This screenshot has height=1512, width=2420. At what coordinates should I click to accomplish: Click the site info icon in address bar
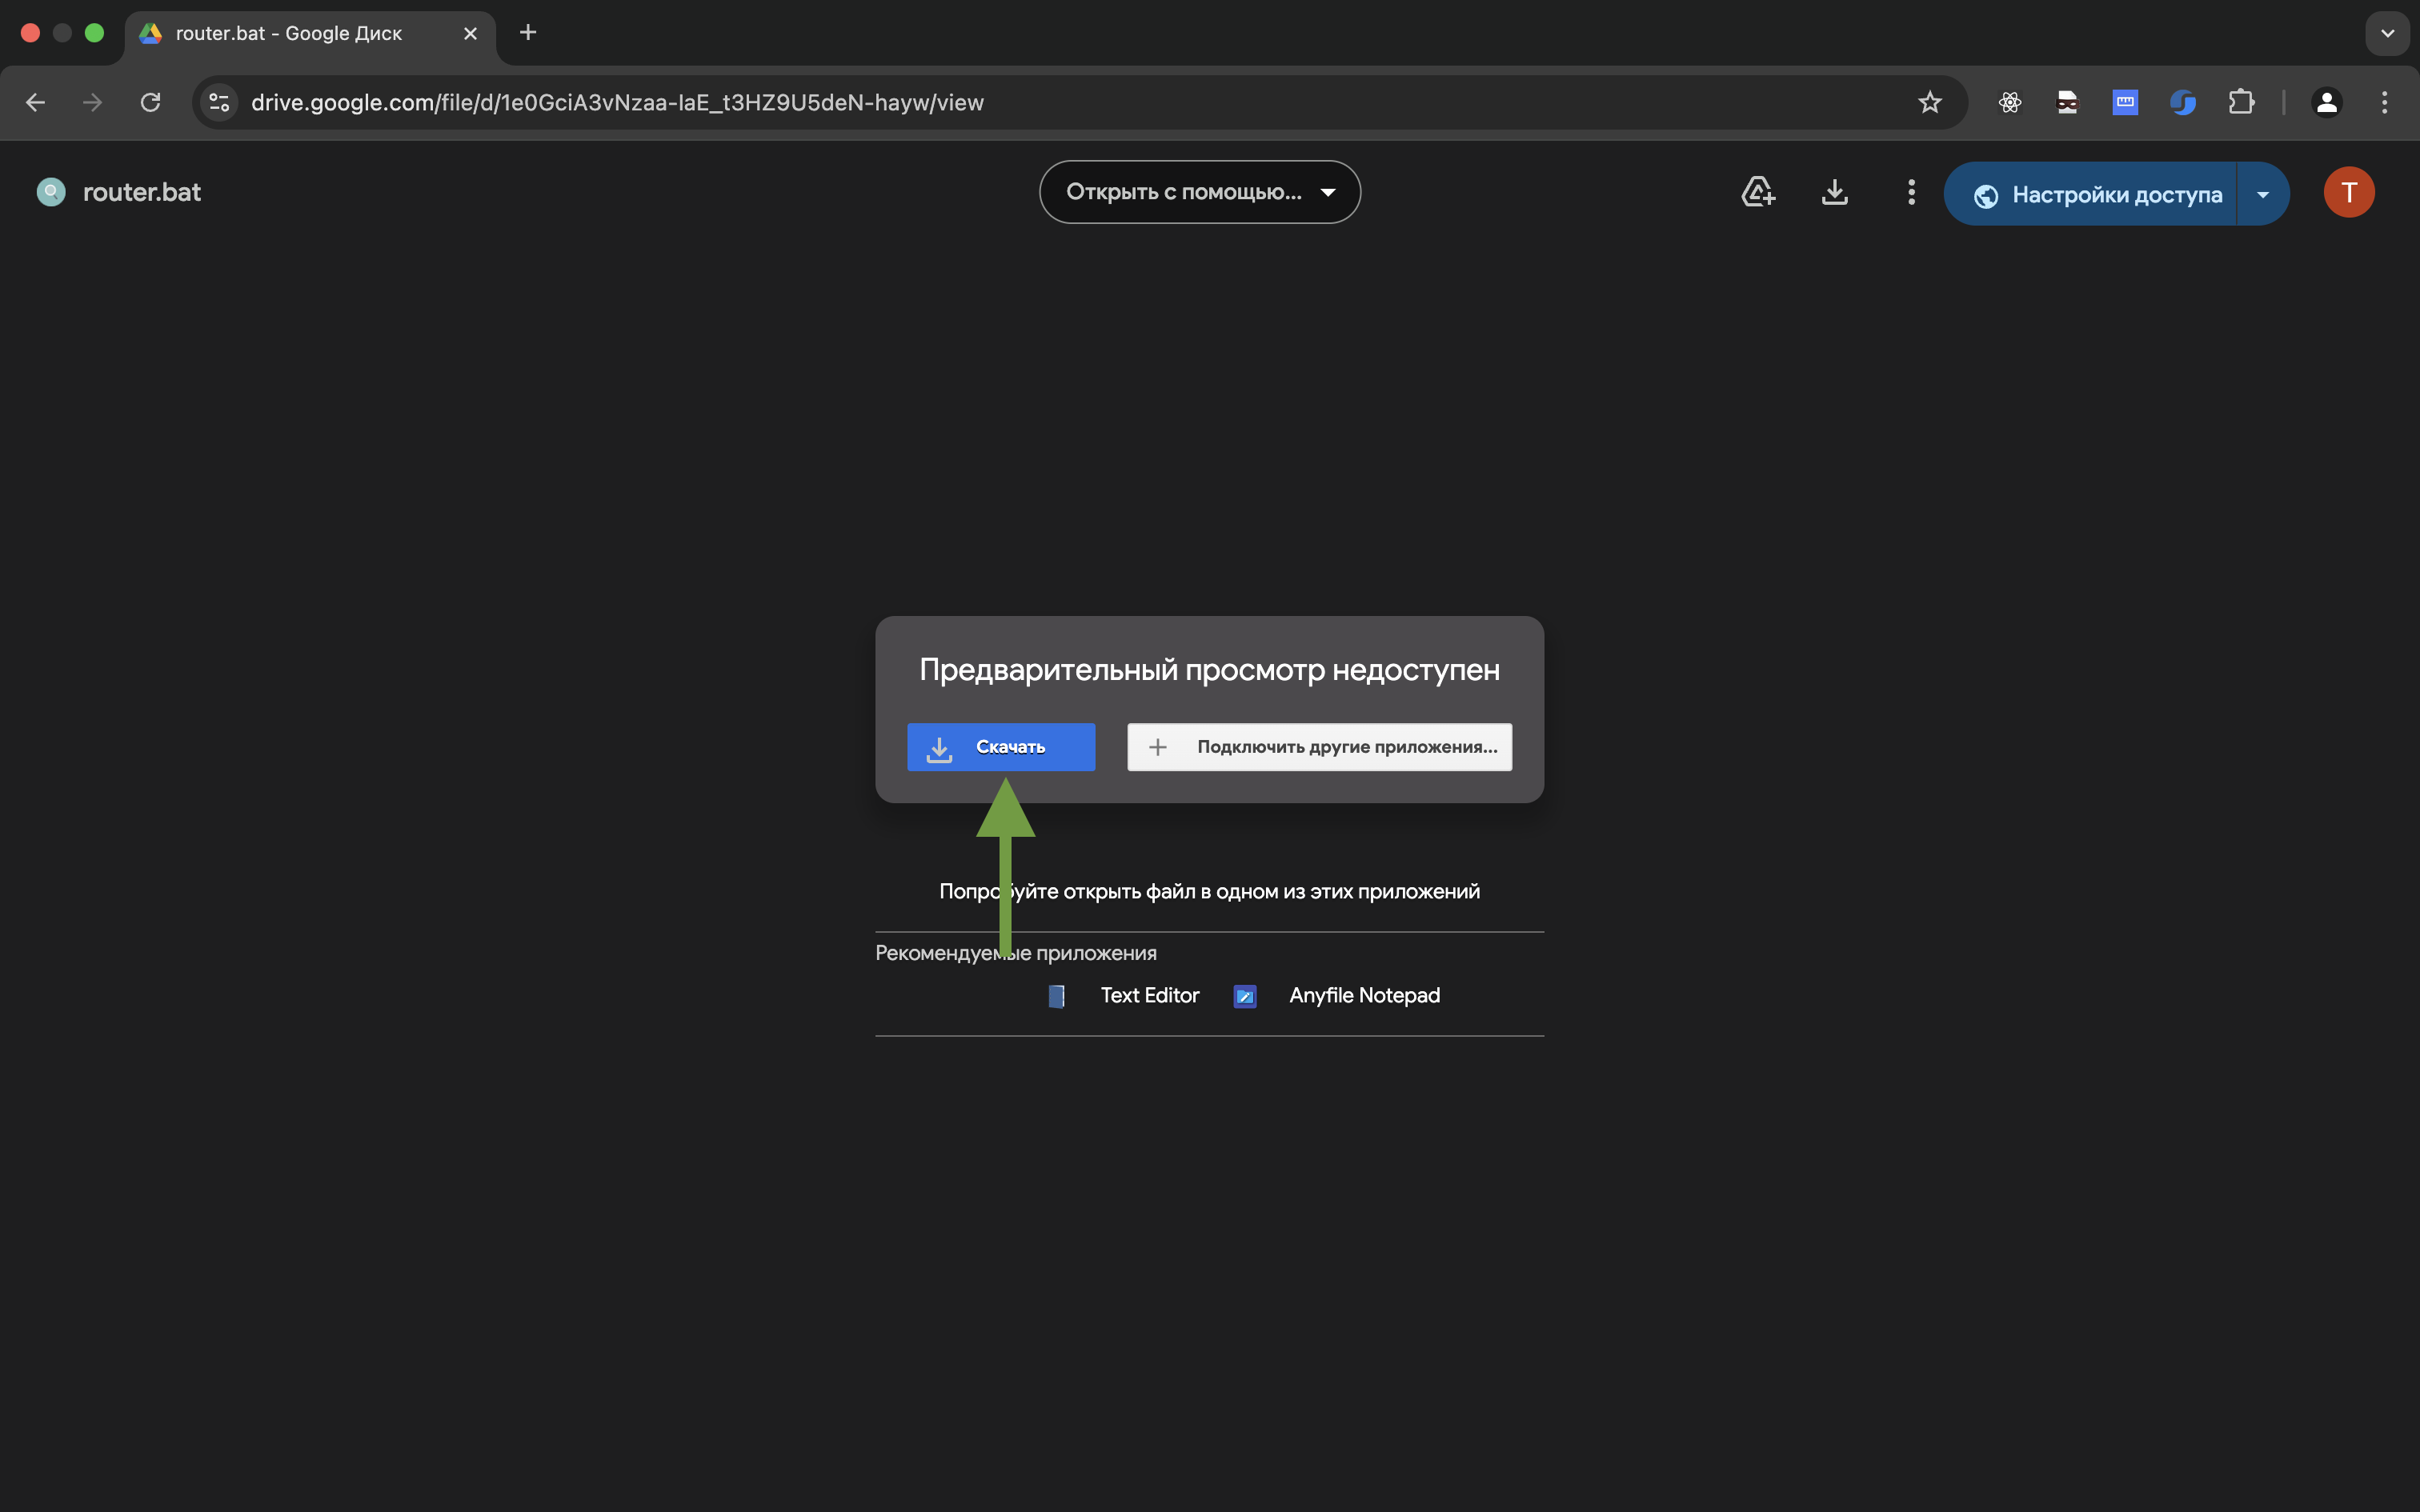coord(219,102)
